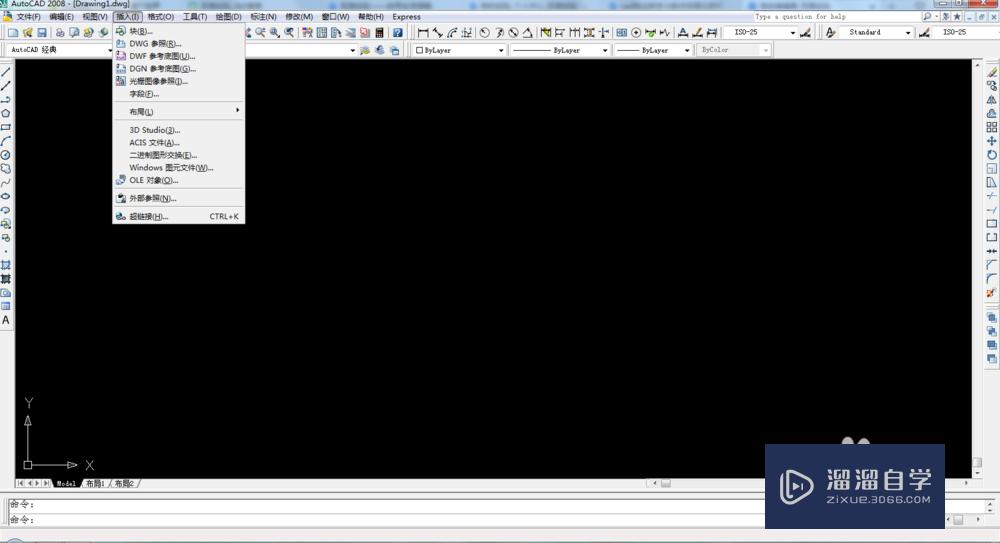Click the Dimension Style manager icon
This screenshot has height=543, width=1000.
point(805,32)
